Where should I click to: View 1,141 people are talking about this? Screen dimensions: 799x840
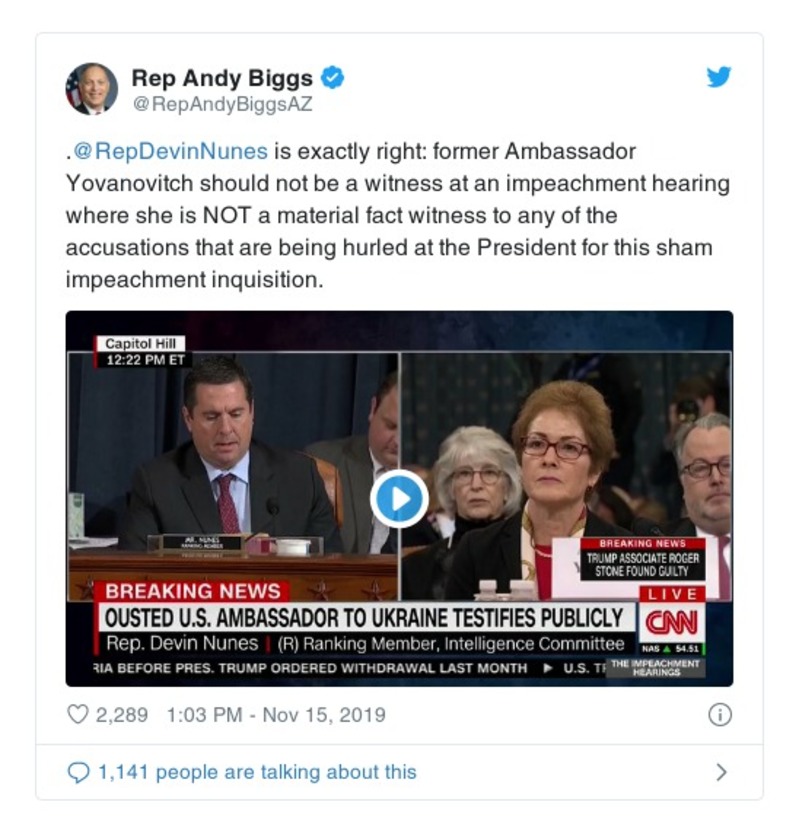257,772
